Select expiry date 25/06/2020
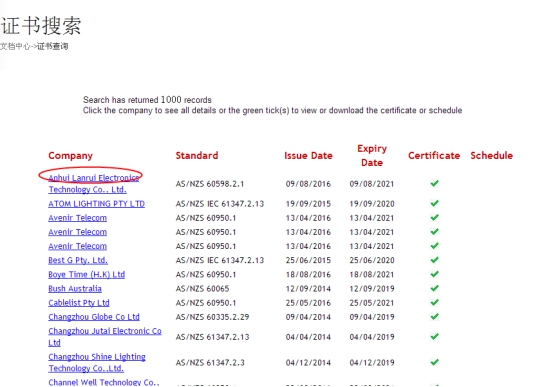554x387 pixels. 372,260
